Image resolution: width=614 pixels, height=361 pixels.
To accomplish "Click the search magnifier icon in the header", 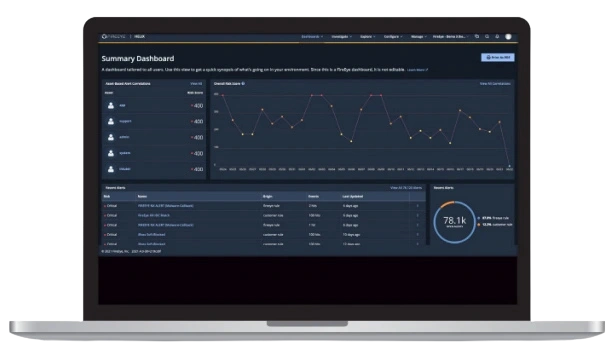I will pos(487,36).
